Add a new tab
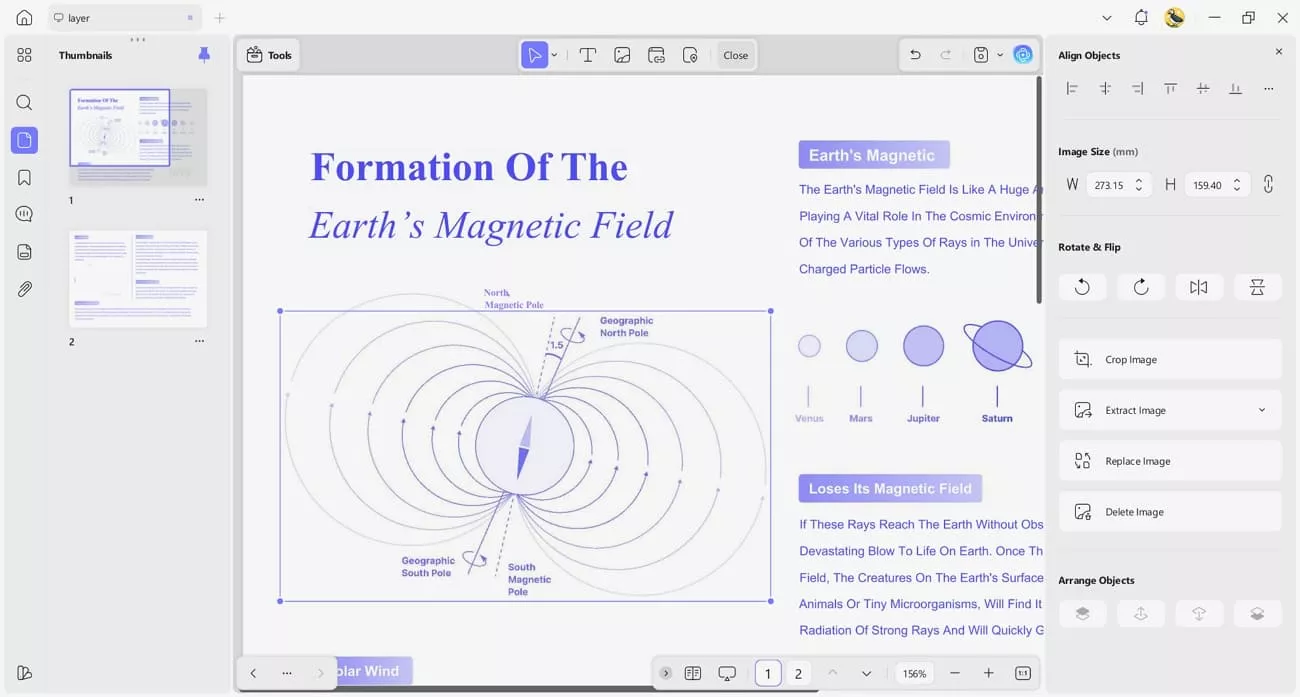 pyautogui.click(x=220, y=18)
